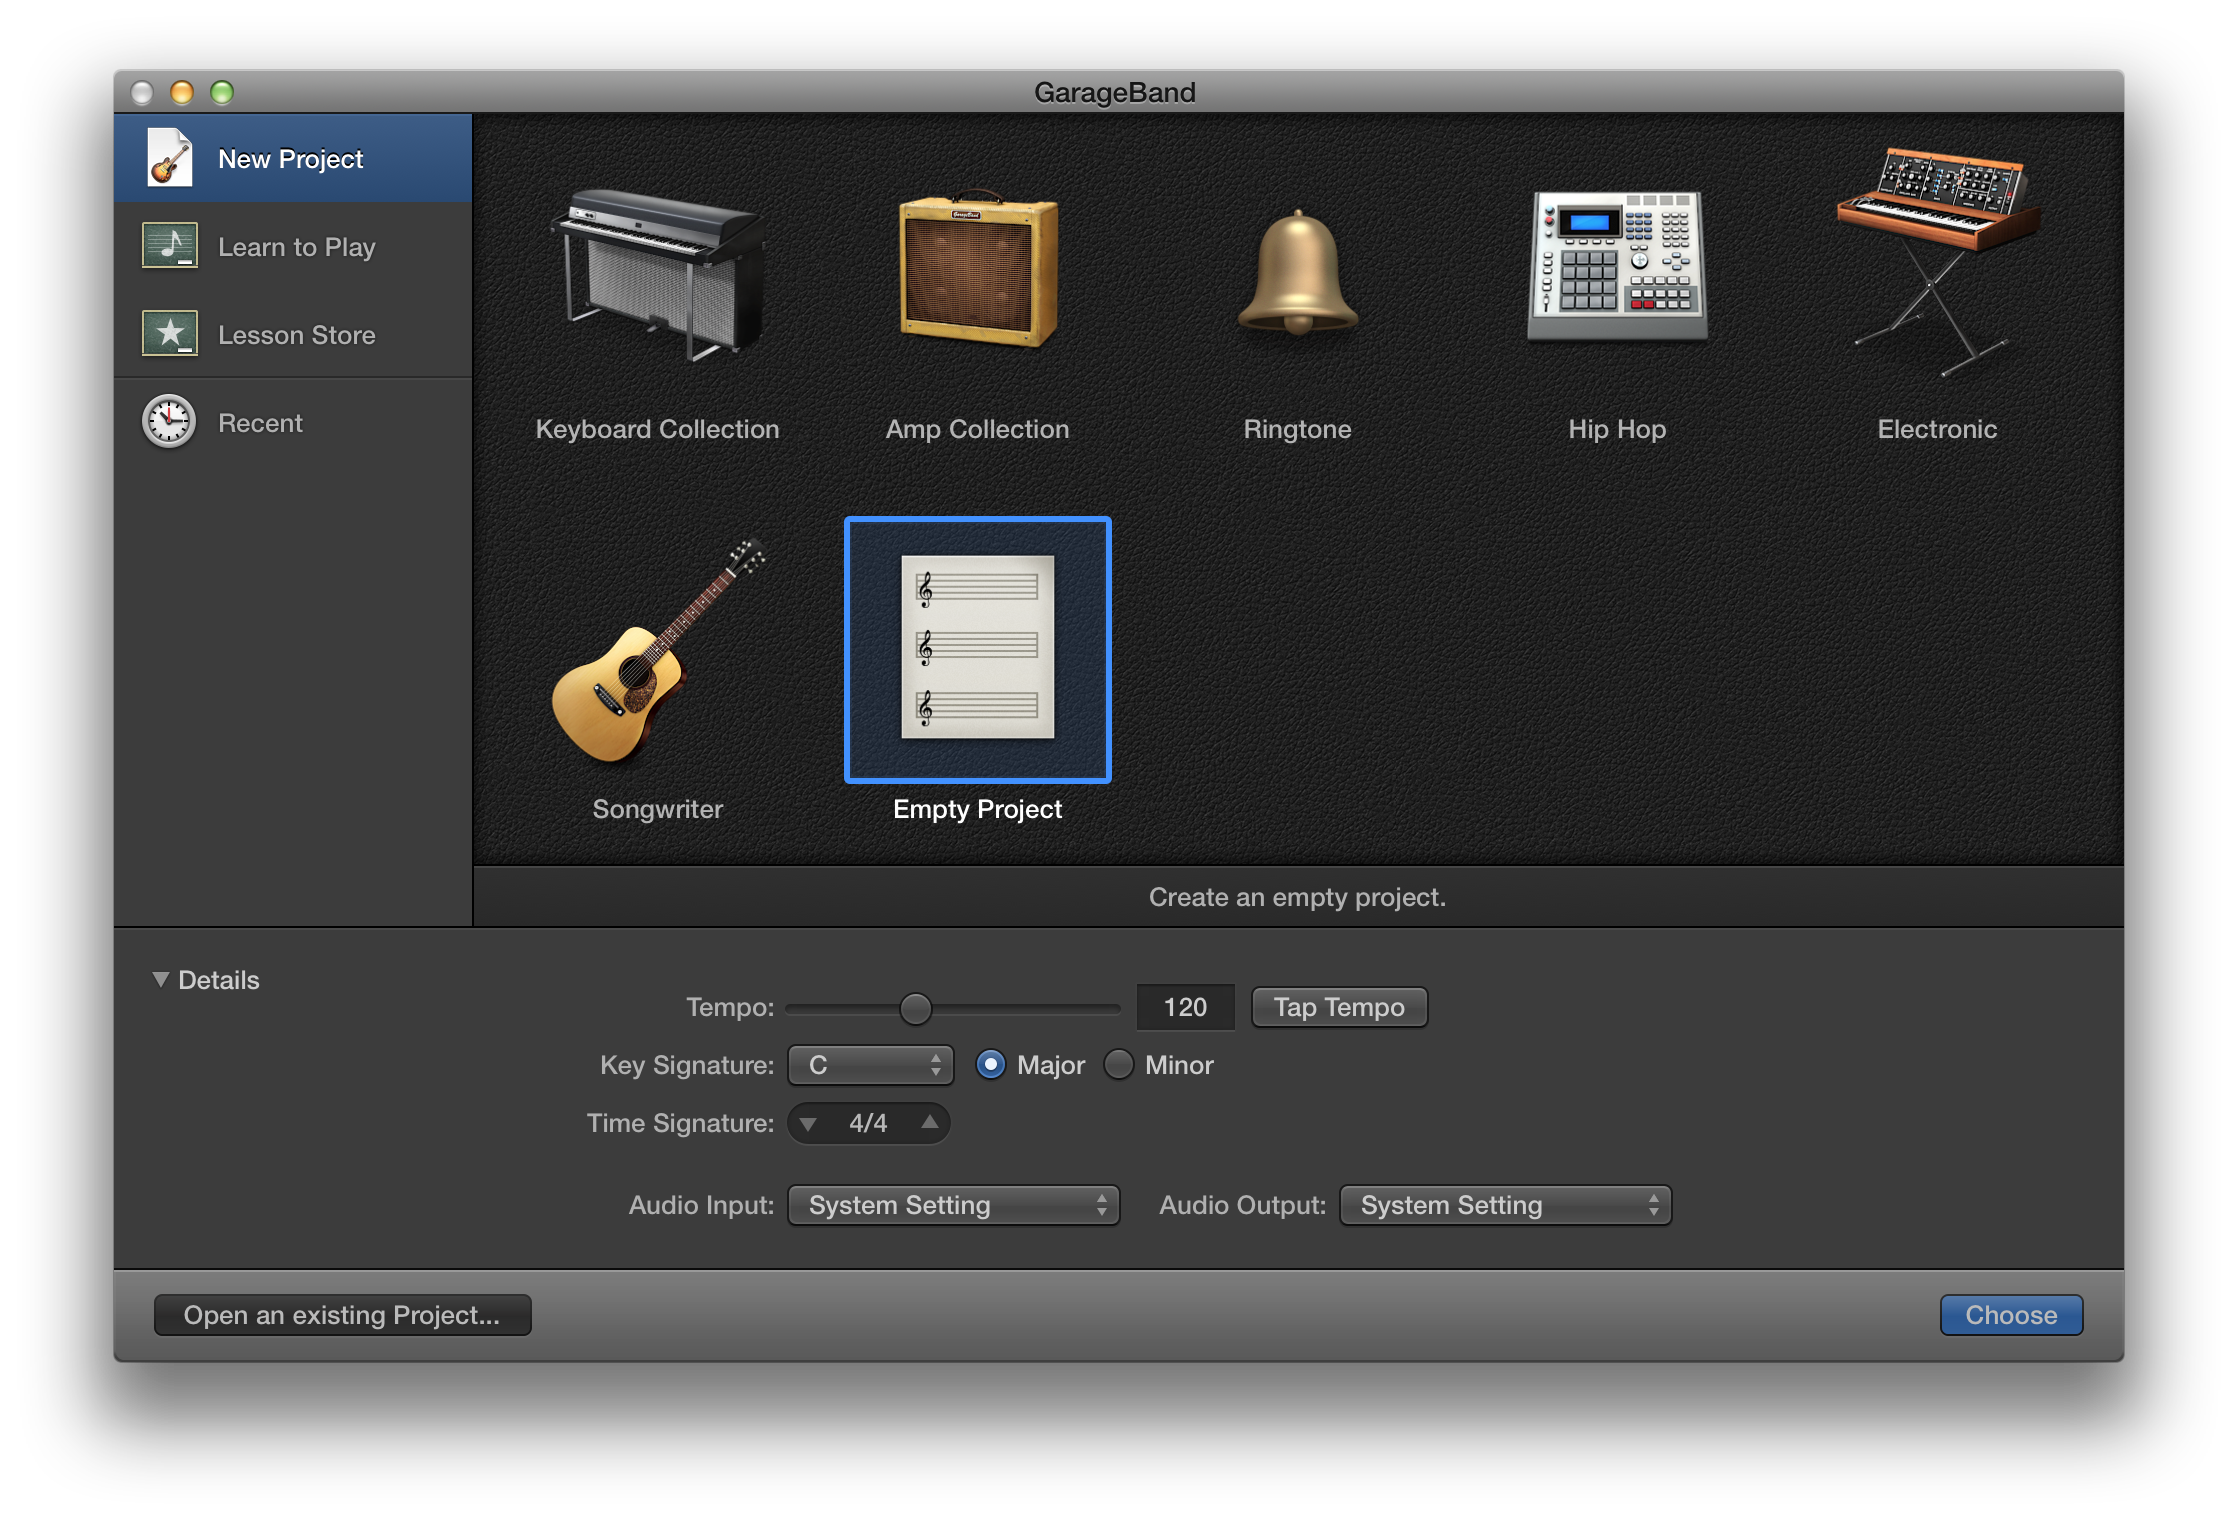Viewport: 2238px width, 1520px height.
Task: Switch to Learn to Play section
Action: click(293, 246)
